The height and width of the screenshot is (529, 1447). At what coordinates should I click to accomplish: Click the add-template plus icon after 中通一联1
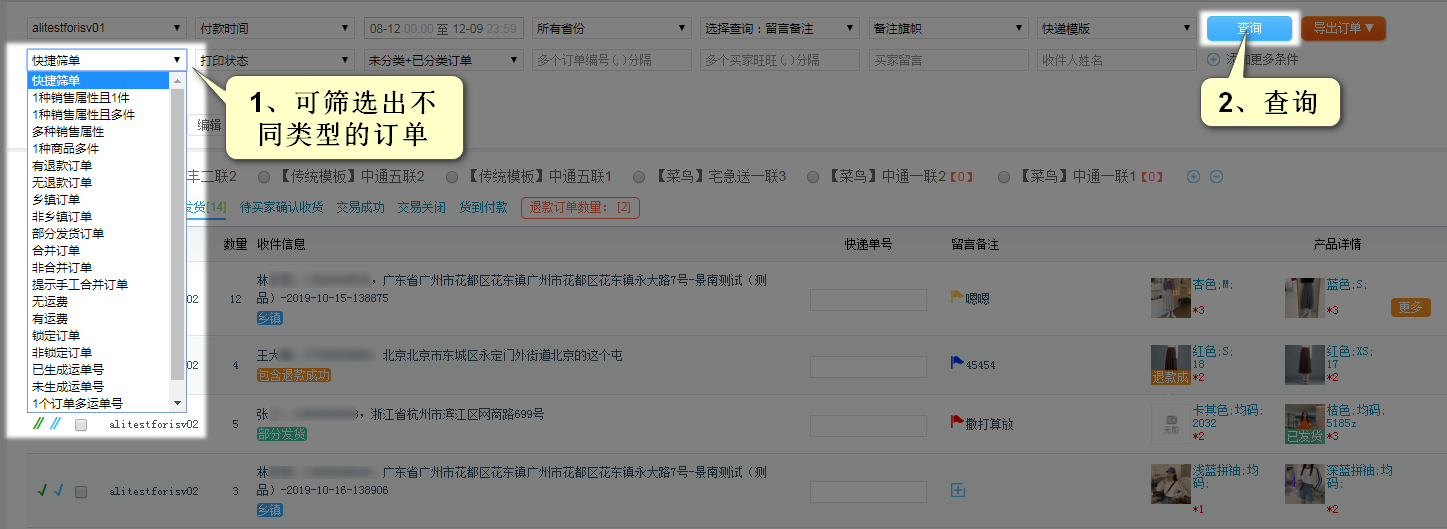pyautogui.click(x=1192, y=176)
